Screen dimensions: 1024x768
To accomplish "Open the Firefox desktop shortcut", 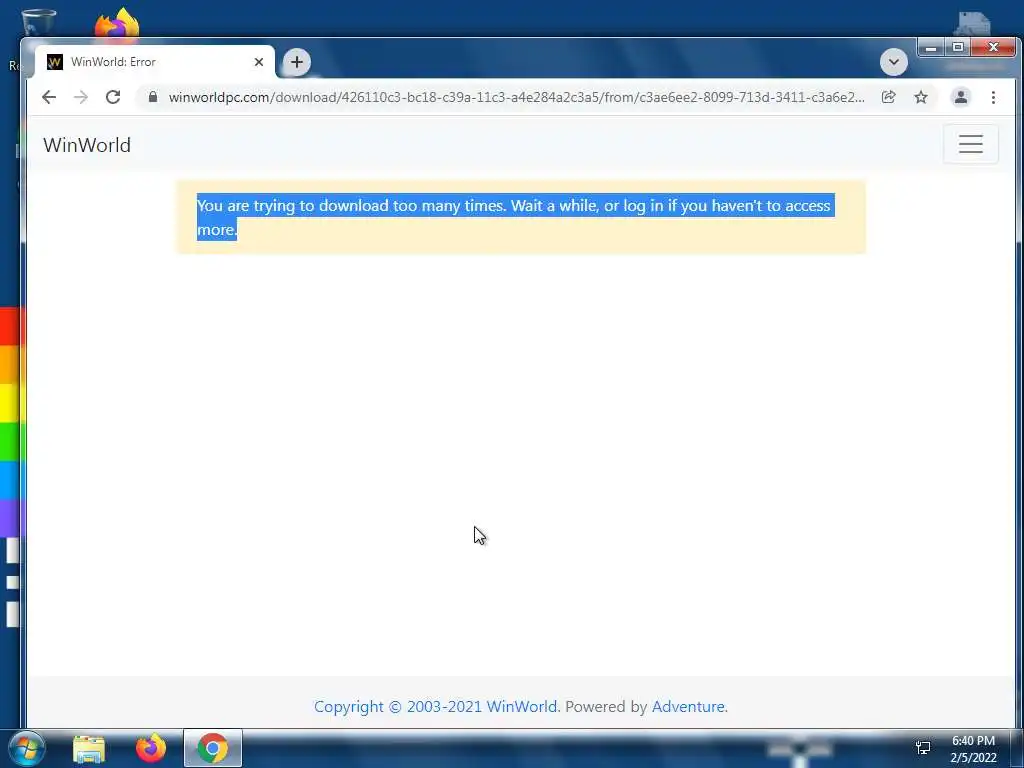I will point(117,24).
